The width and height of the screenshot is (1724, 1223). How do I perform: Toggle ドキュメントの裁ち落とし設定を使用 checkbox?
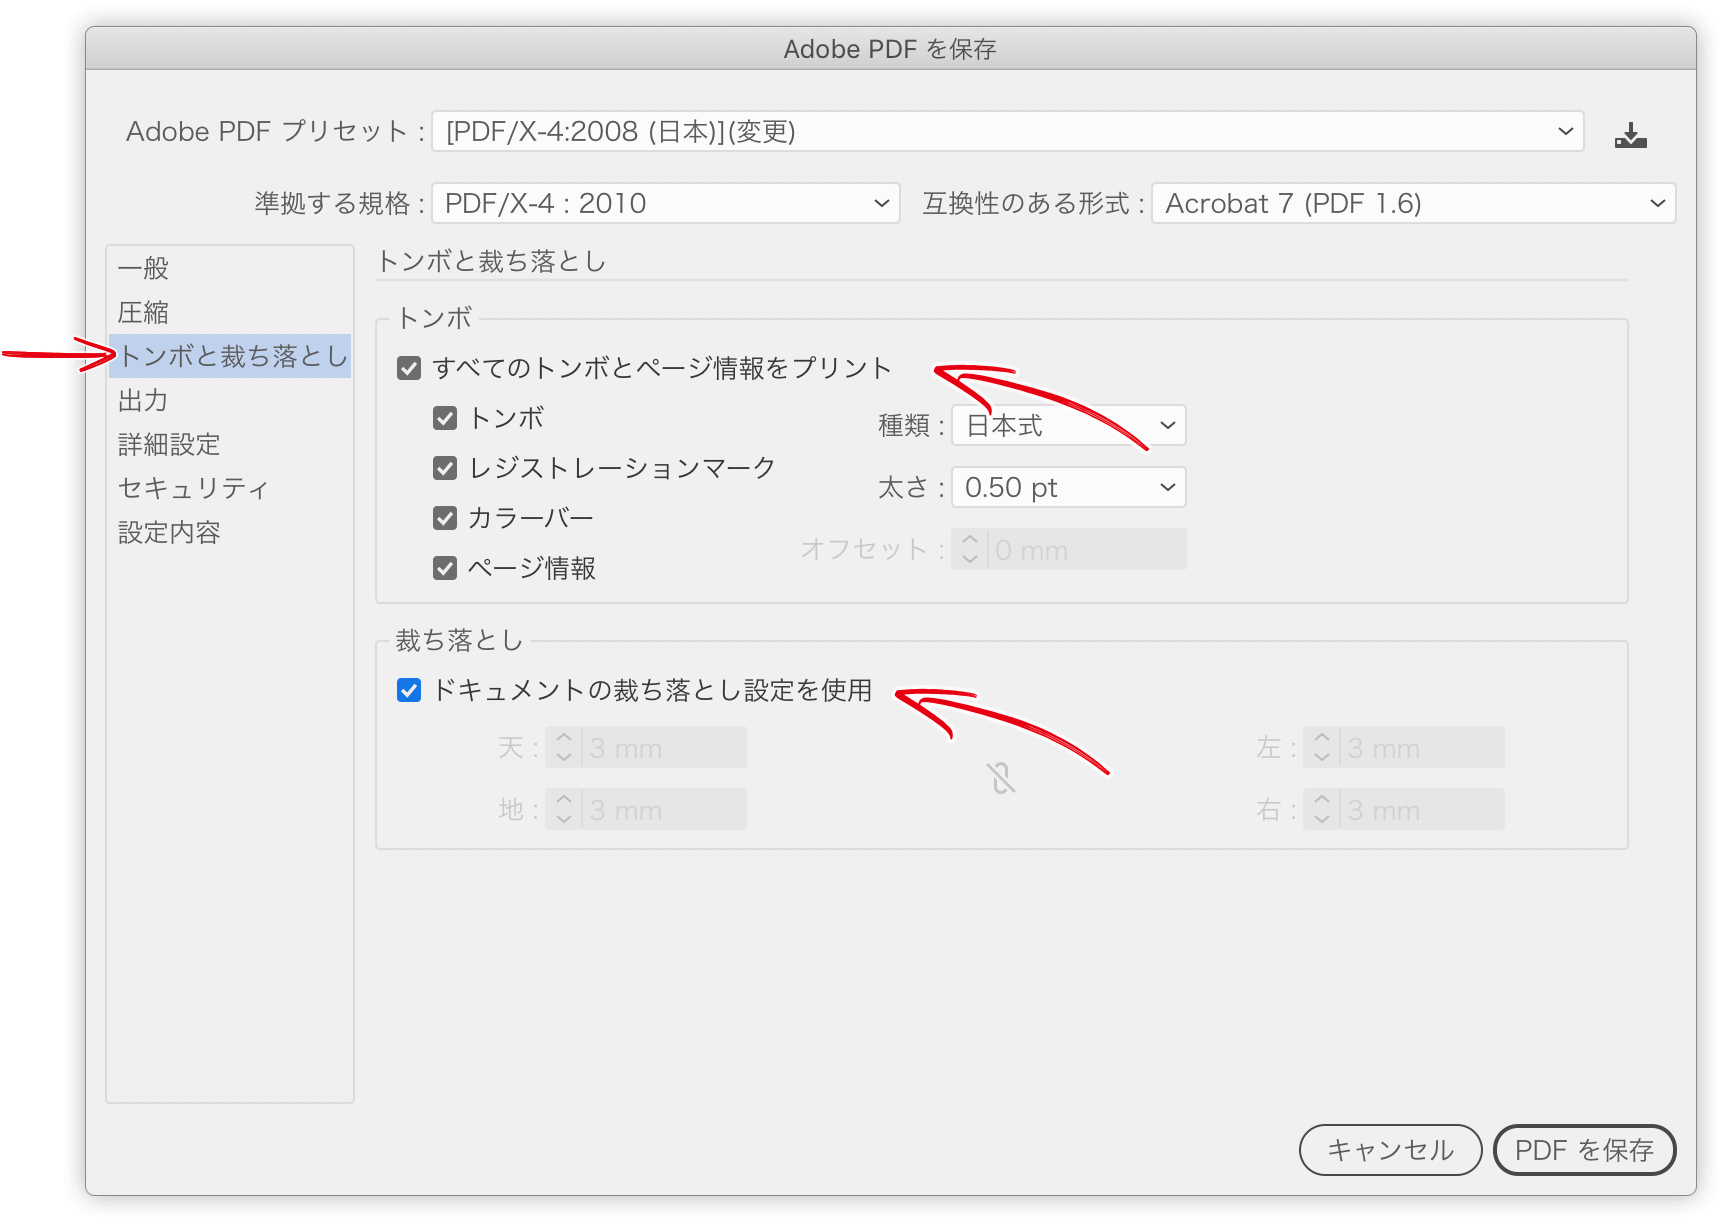coord(409,690)
